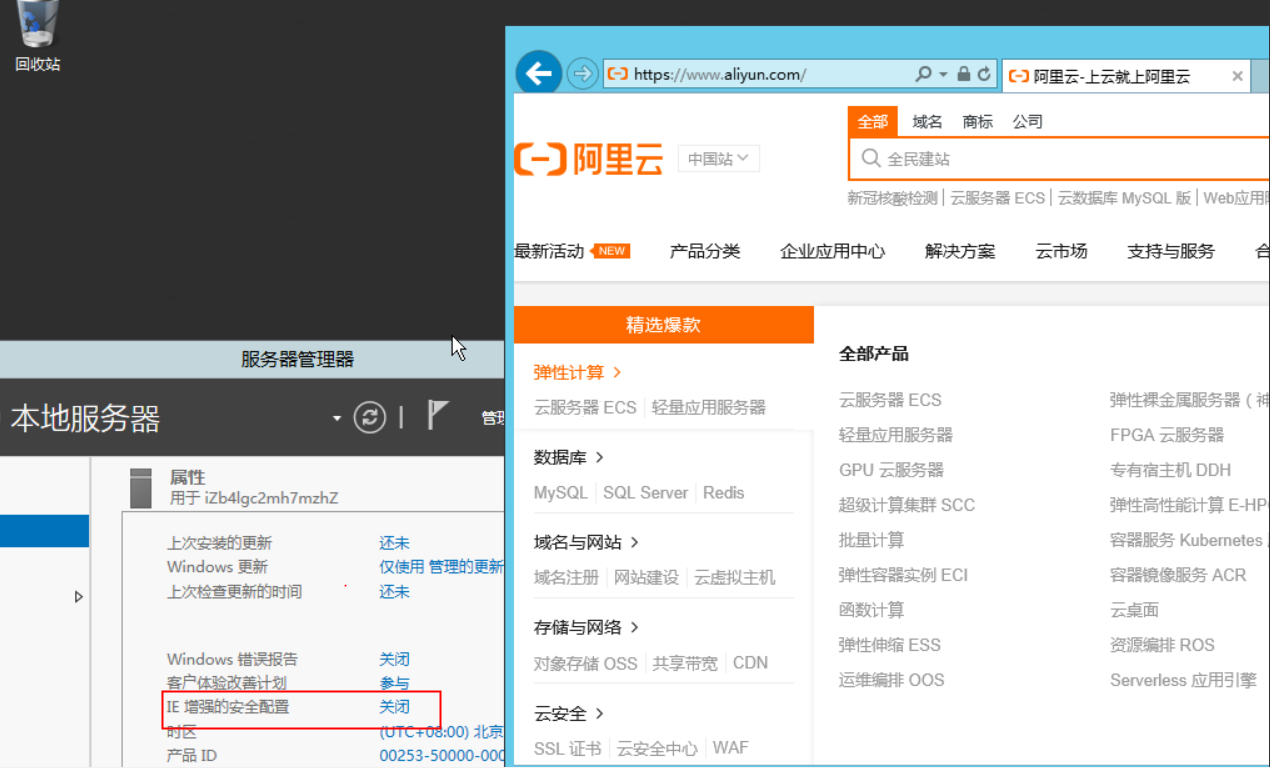
Task: Click FPGA 云服务器 product link
Action: 1167,435
